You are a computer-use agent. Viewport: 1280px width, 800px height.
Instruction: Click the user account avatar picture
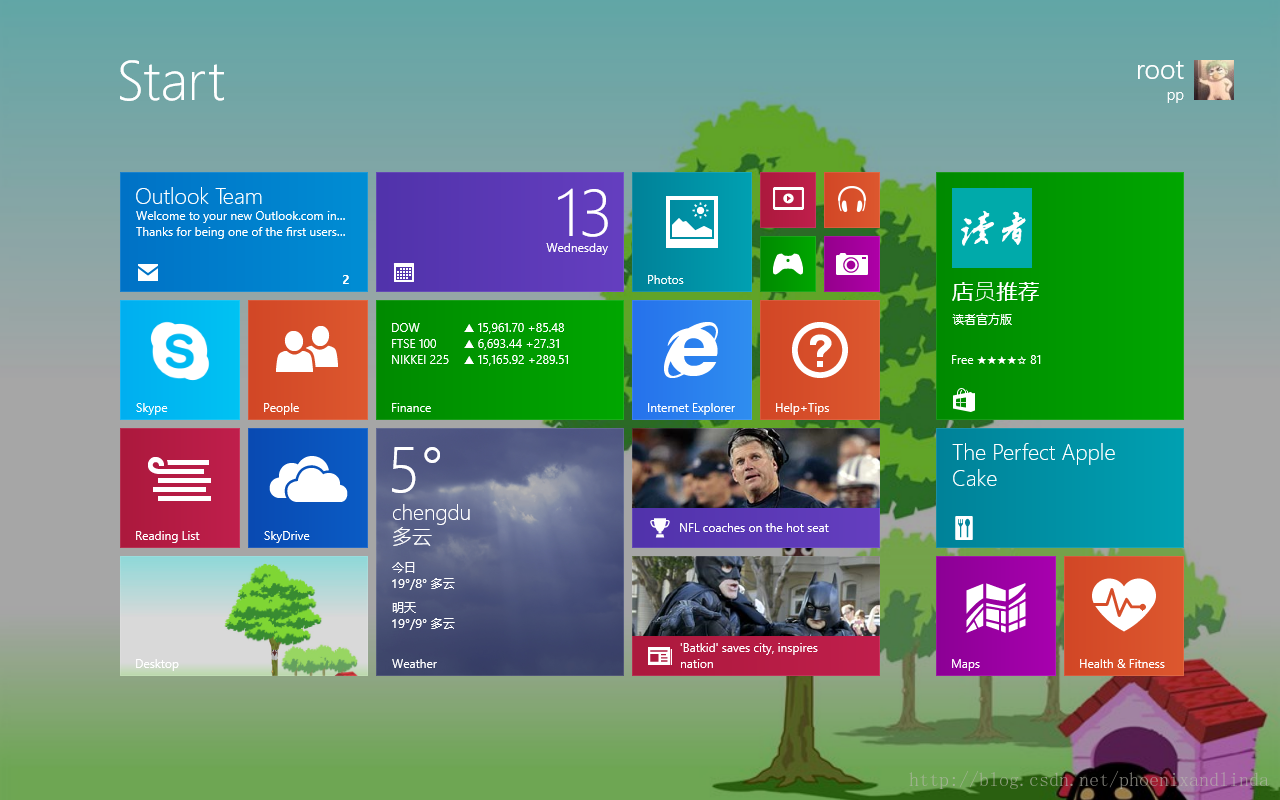pos(1214,80)
